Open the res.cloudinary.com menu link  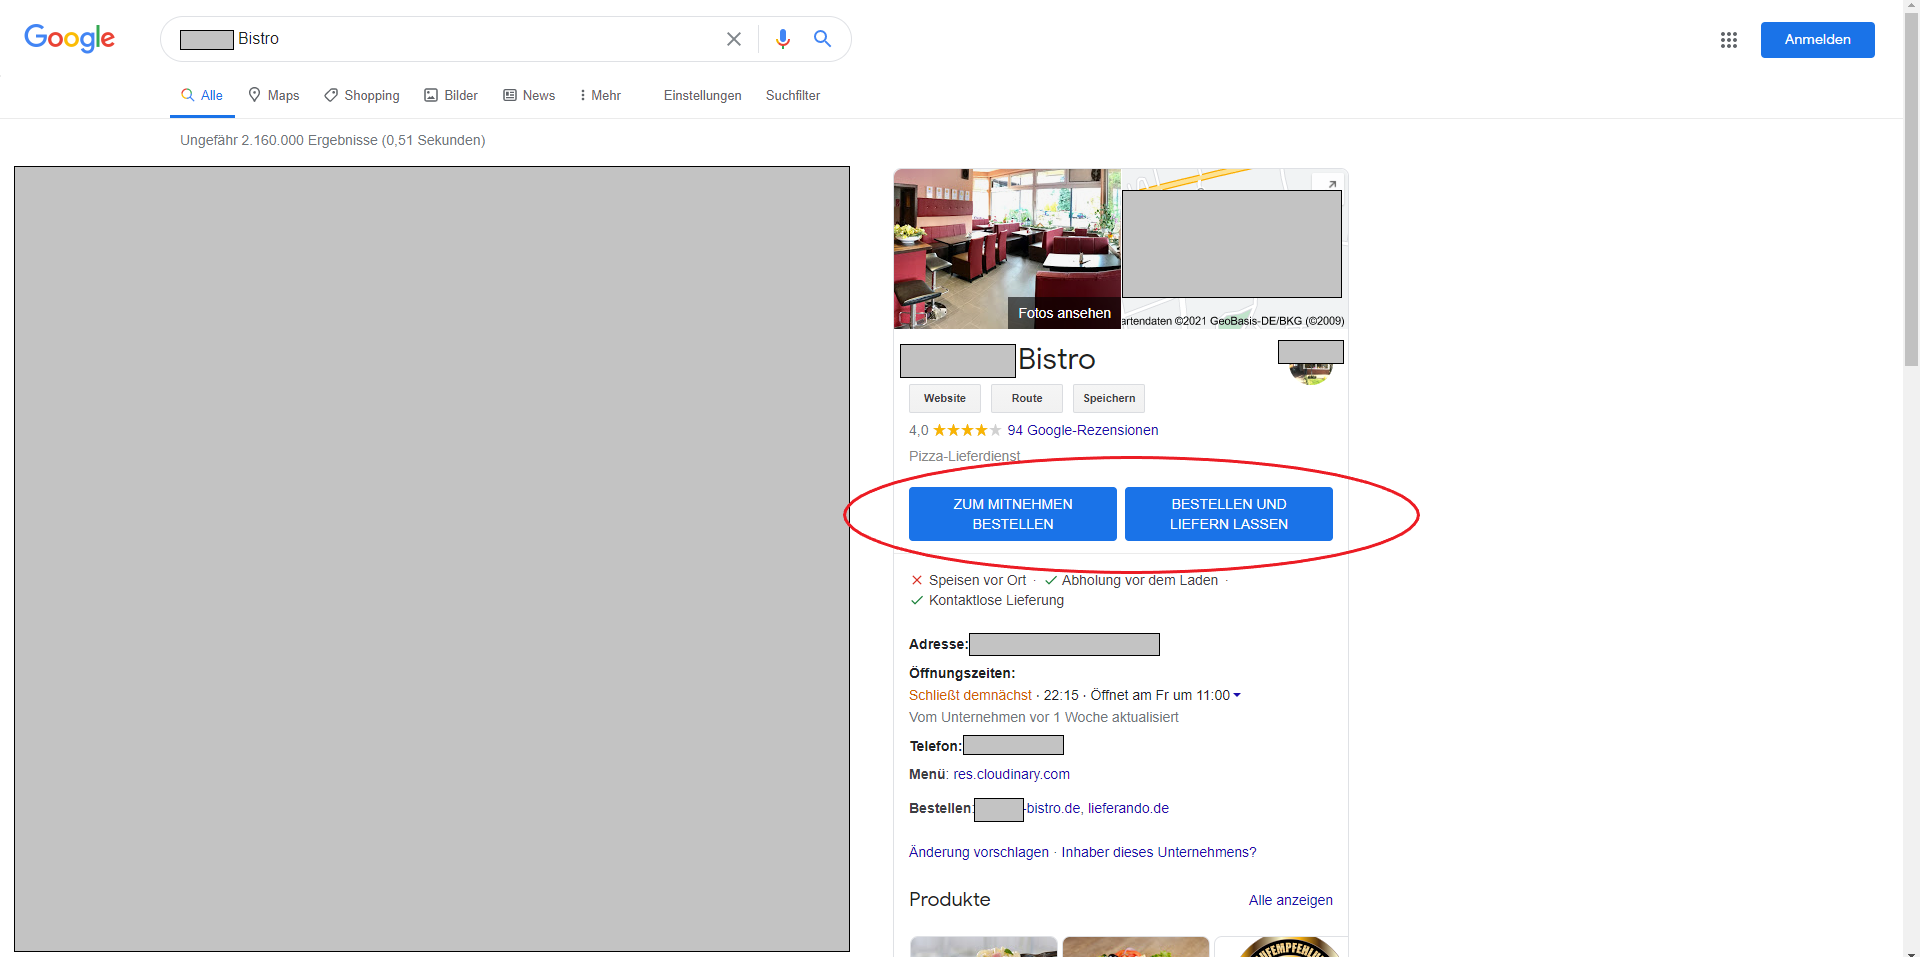tap(1011, 774)
